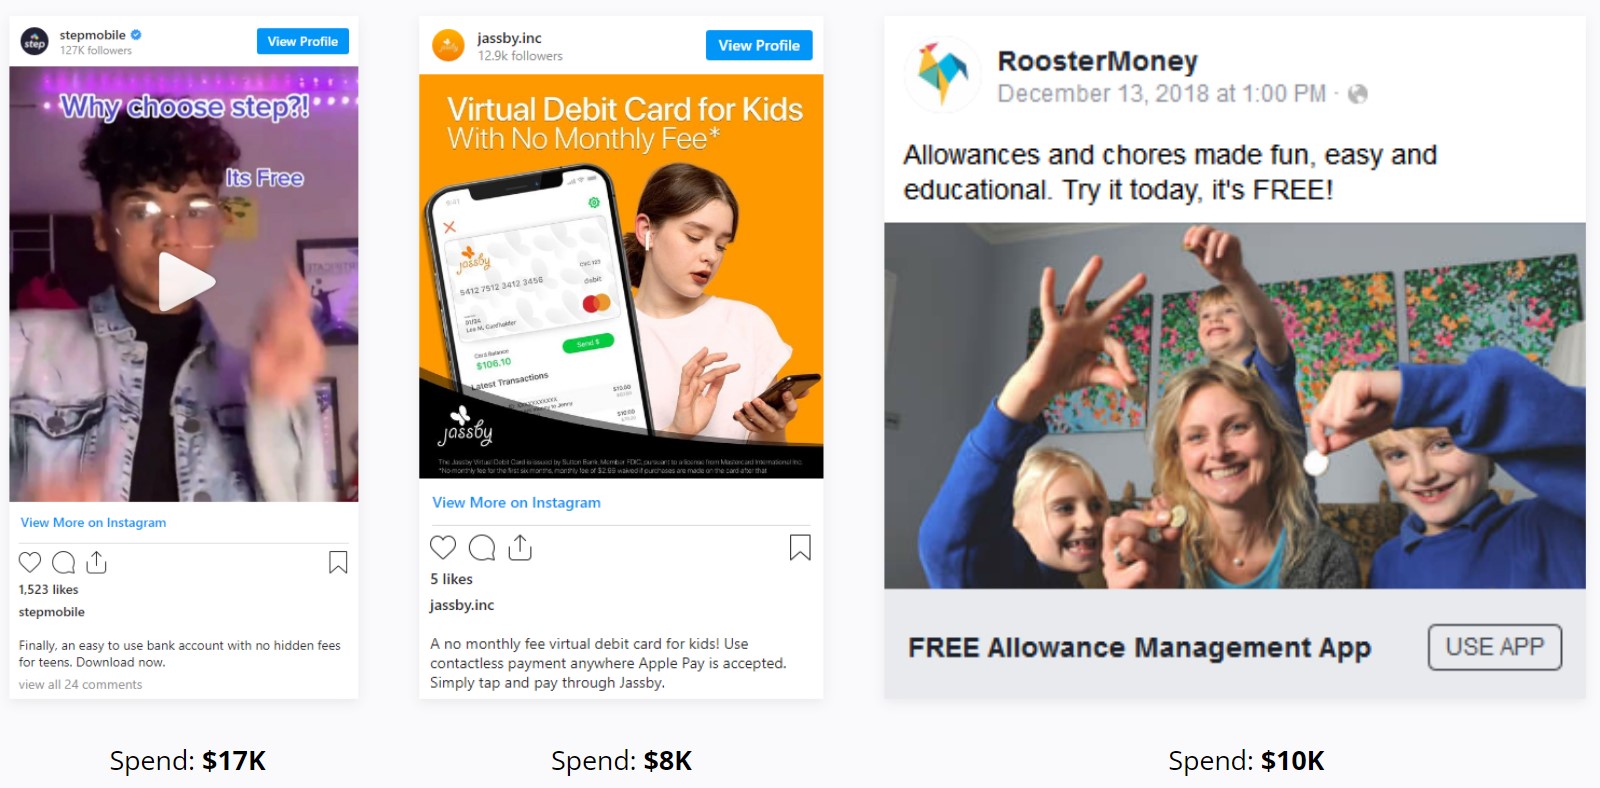Share the stepmobile post via upload icon
The height and width of the screenshot is (788, 1600).
pyautogui.click(x=96, y=562)
